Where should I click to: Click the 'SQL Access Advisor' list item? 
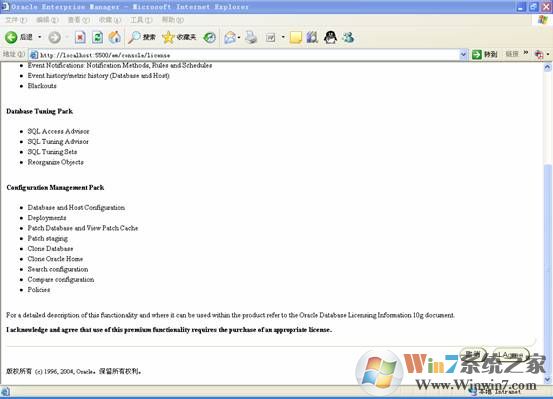point(58,131)
